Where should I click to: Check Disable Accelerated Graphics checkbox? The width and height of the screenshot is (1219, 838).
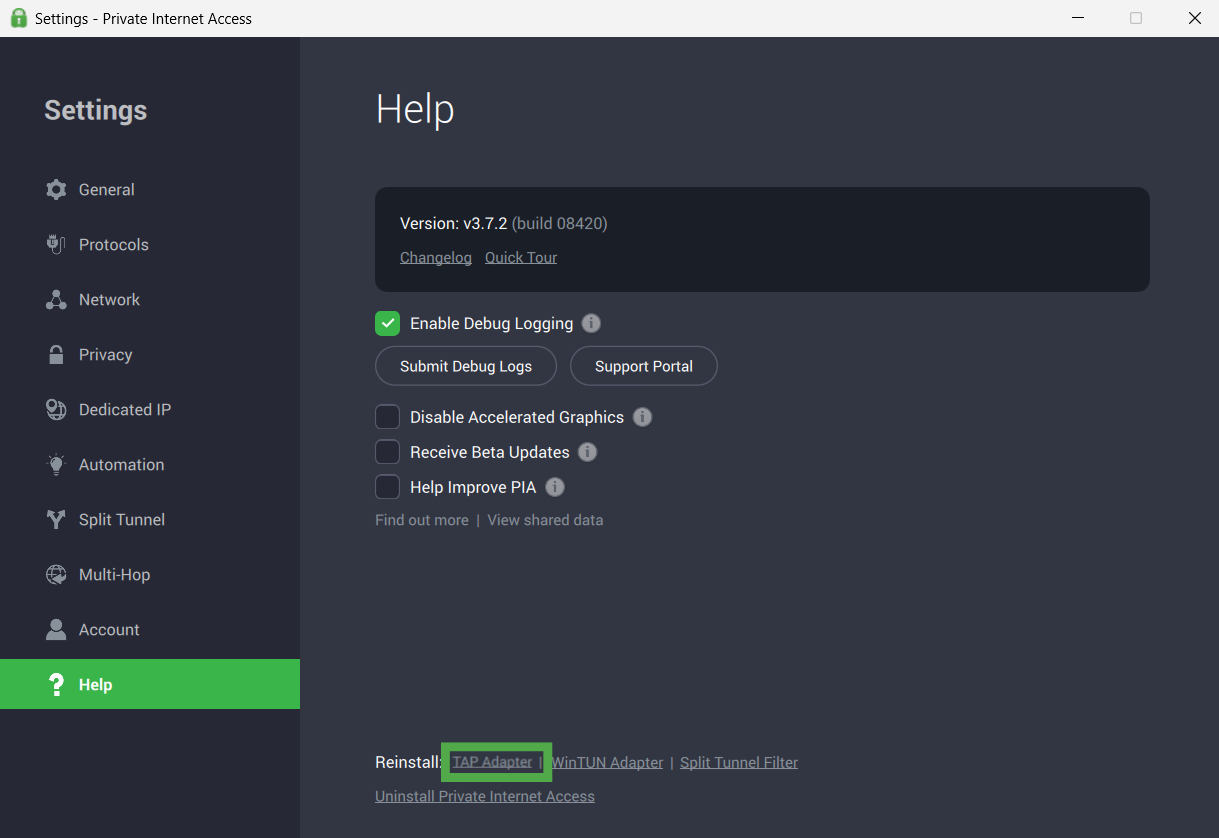[387, 417]
